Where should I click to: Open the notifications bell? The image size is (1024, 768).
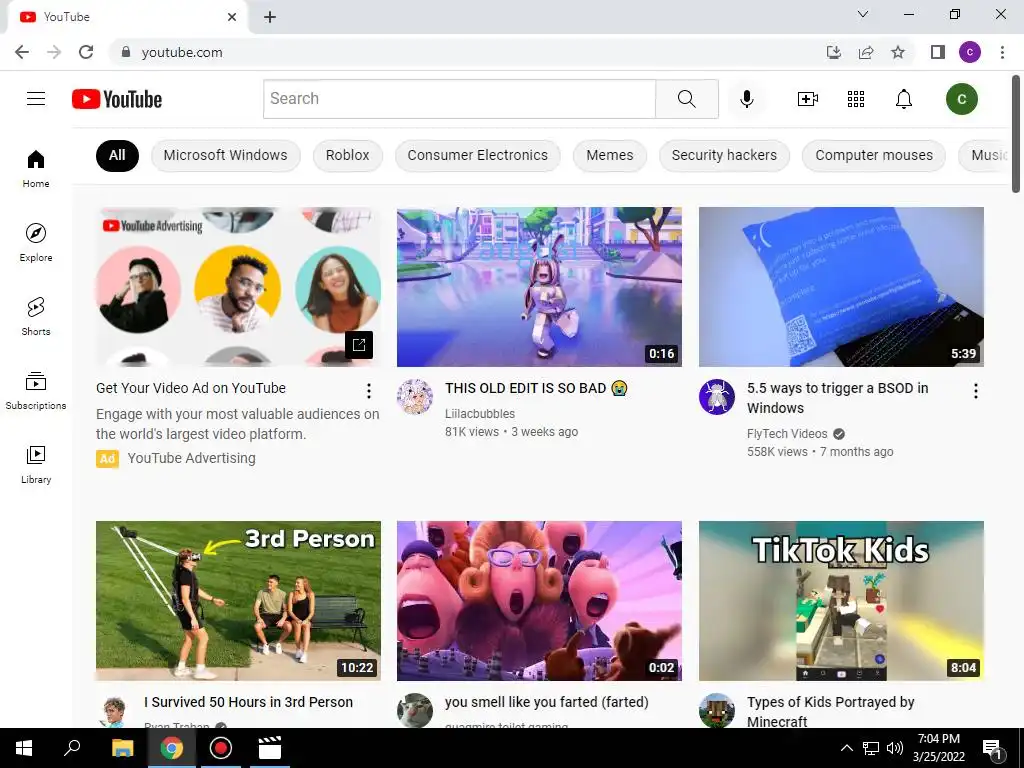pos(904,99)
